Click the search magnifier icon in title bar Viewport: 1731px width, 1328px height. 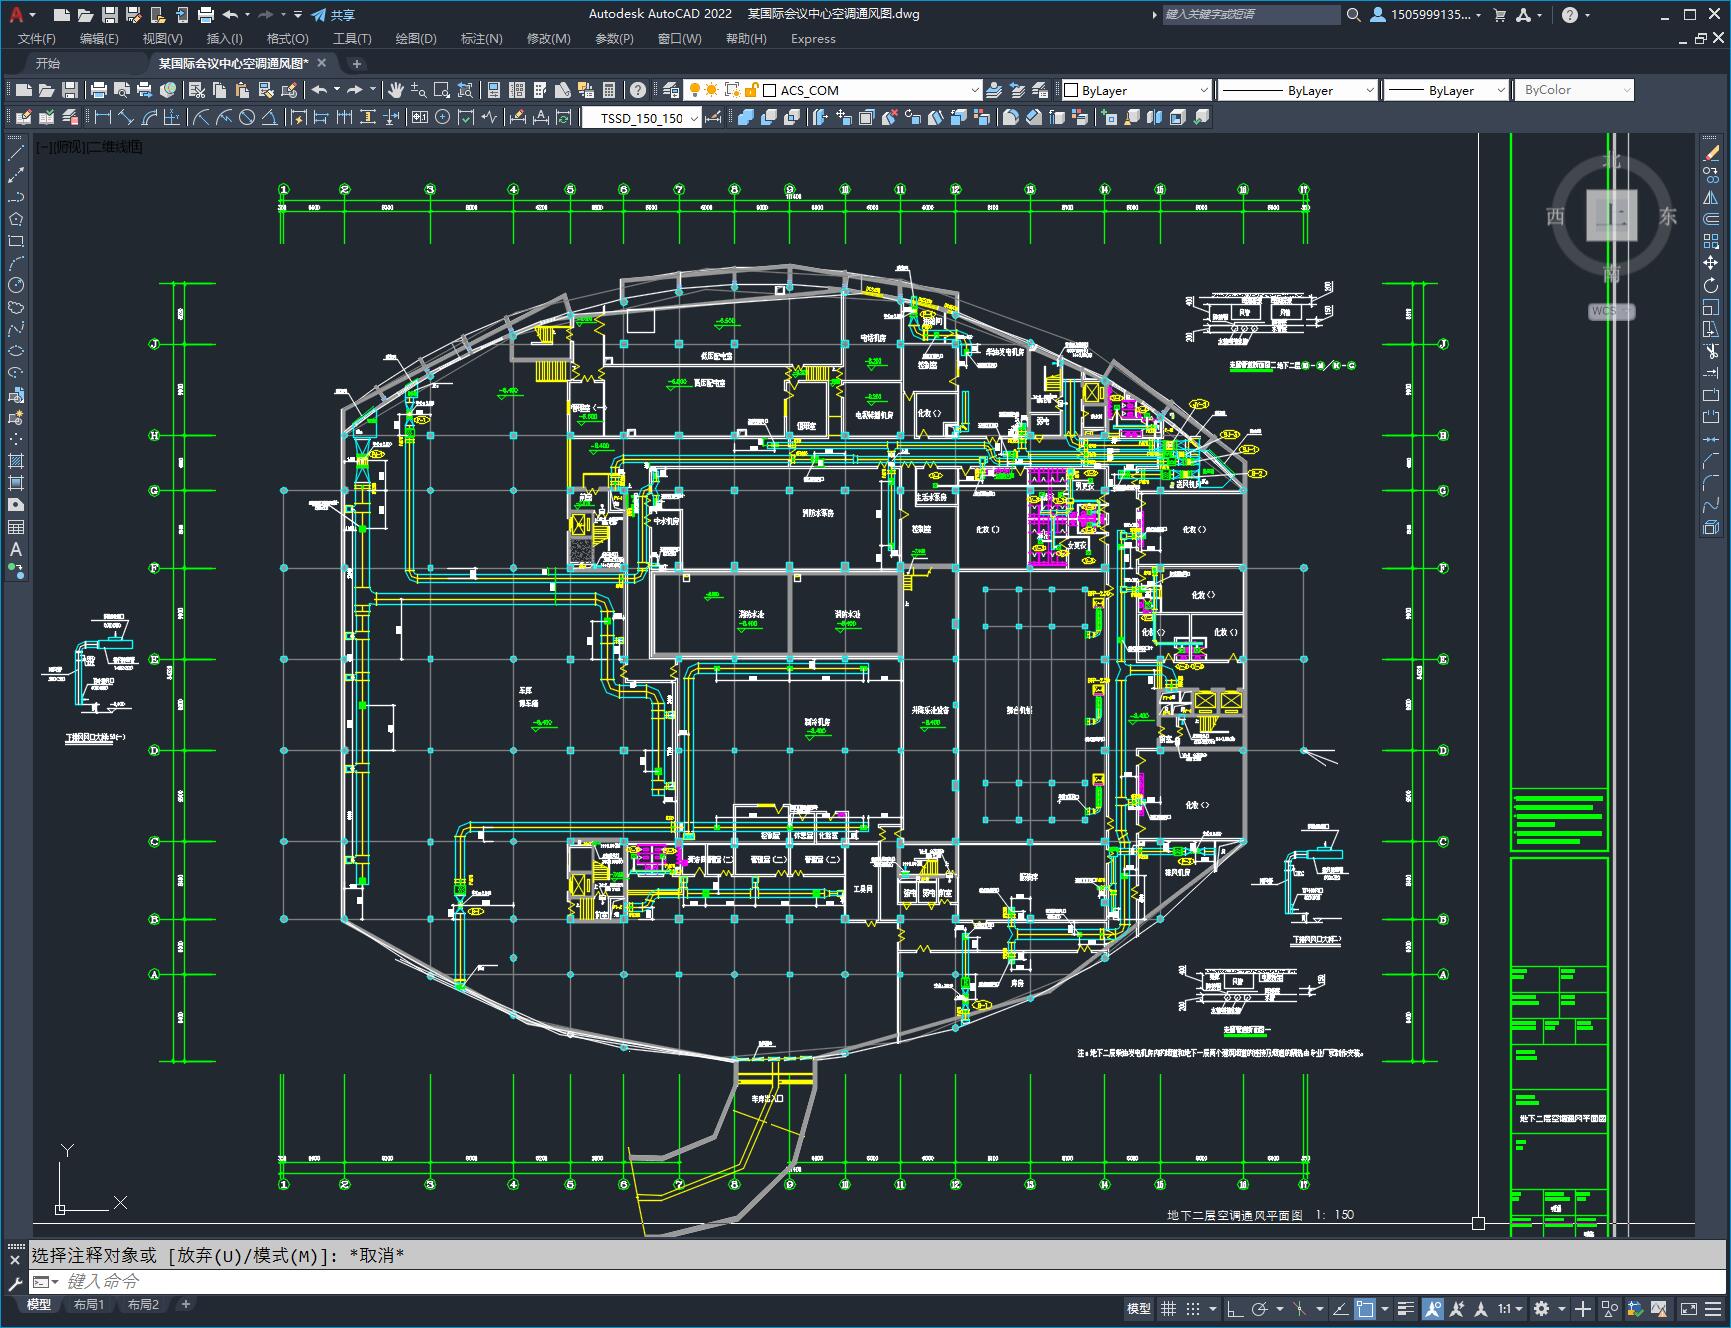tap(1353, 15)
